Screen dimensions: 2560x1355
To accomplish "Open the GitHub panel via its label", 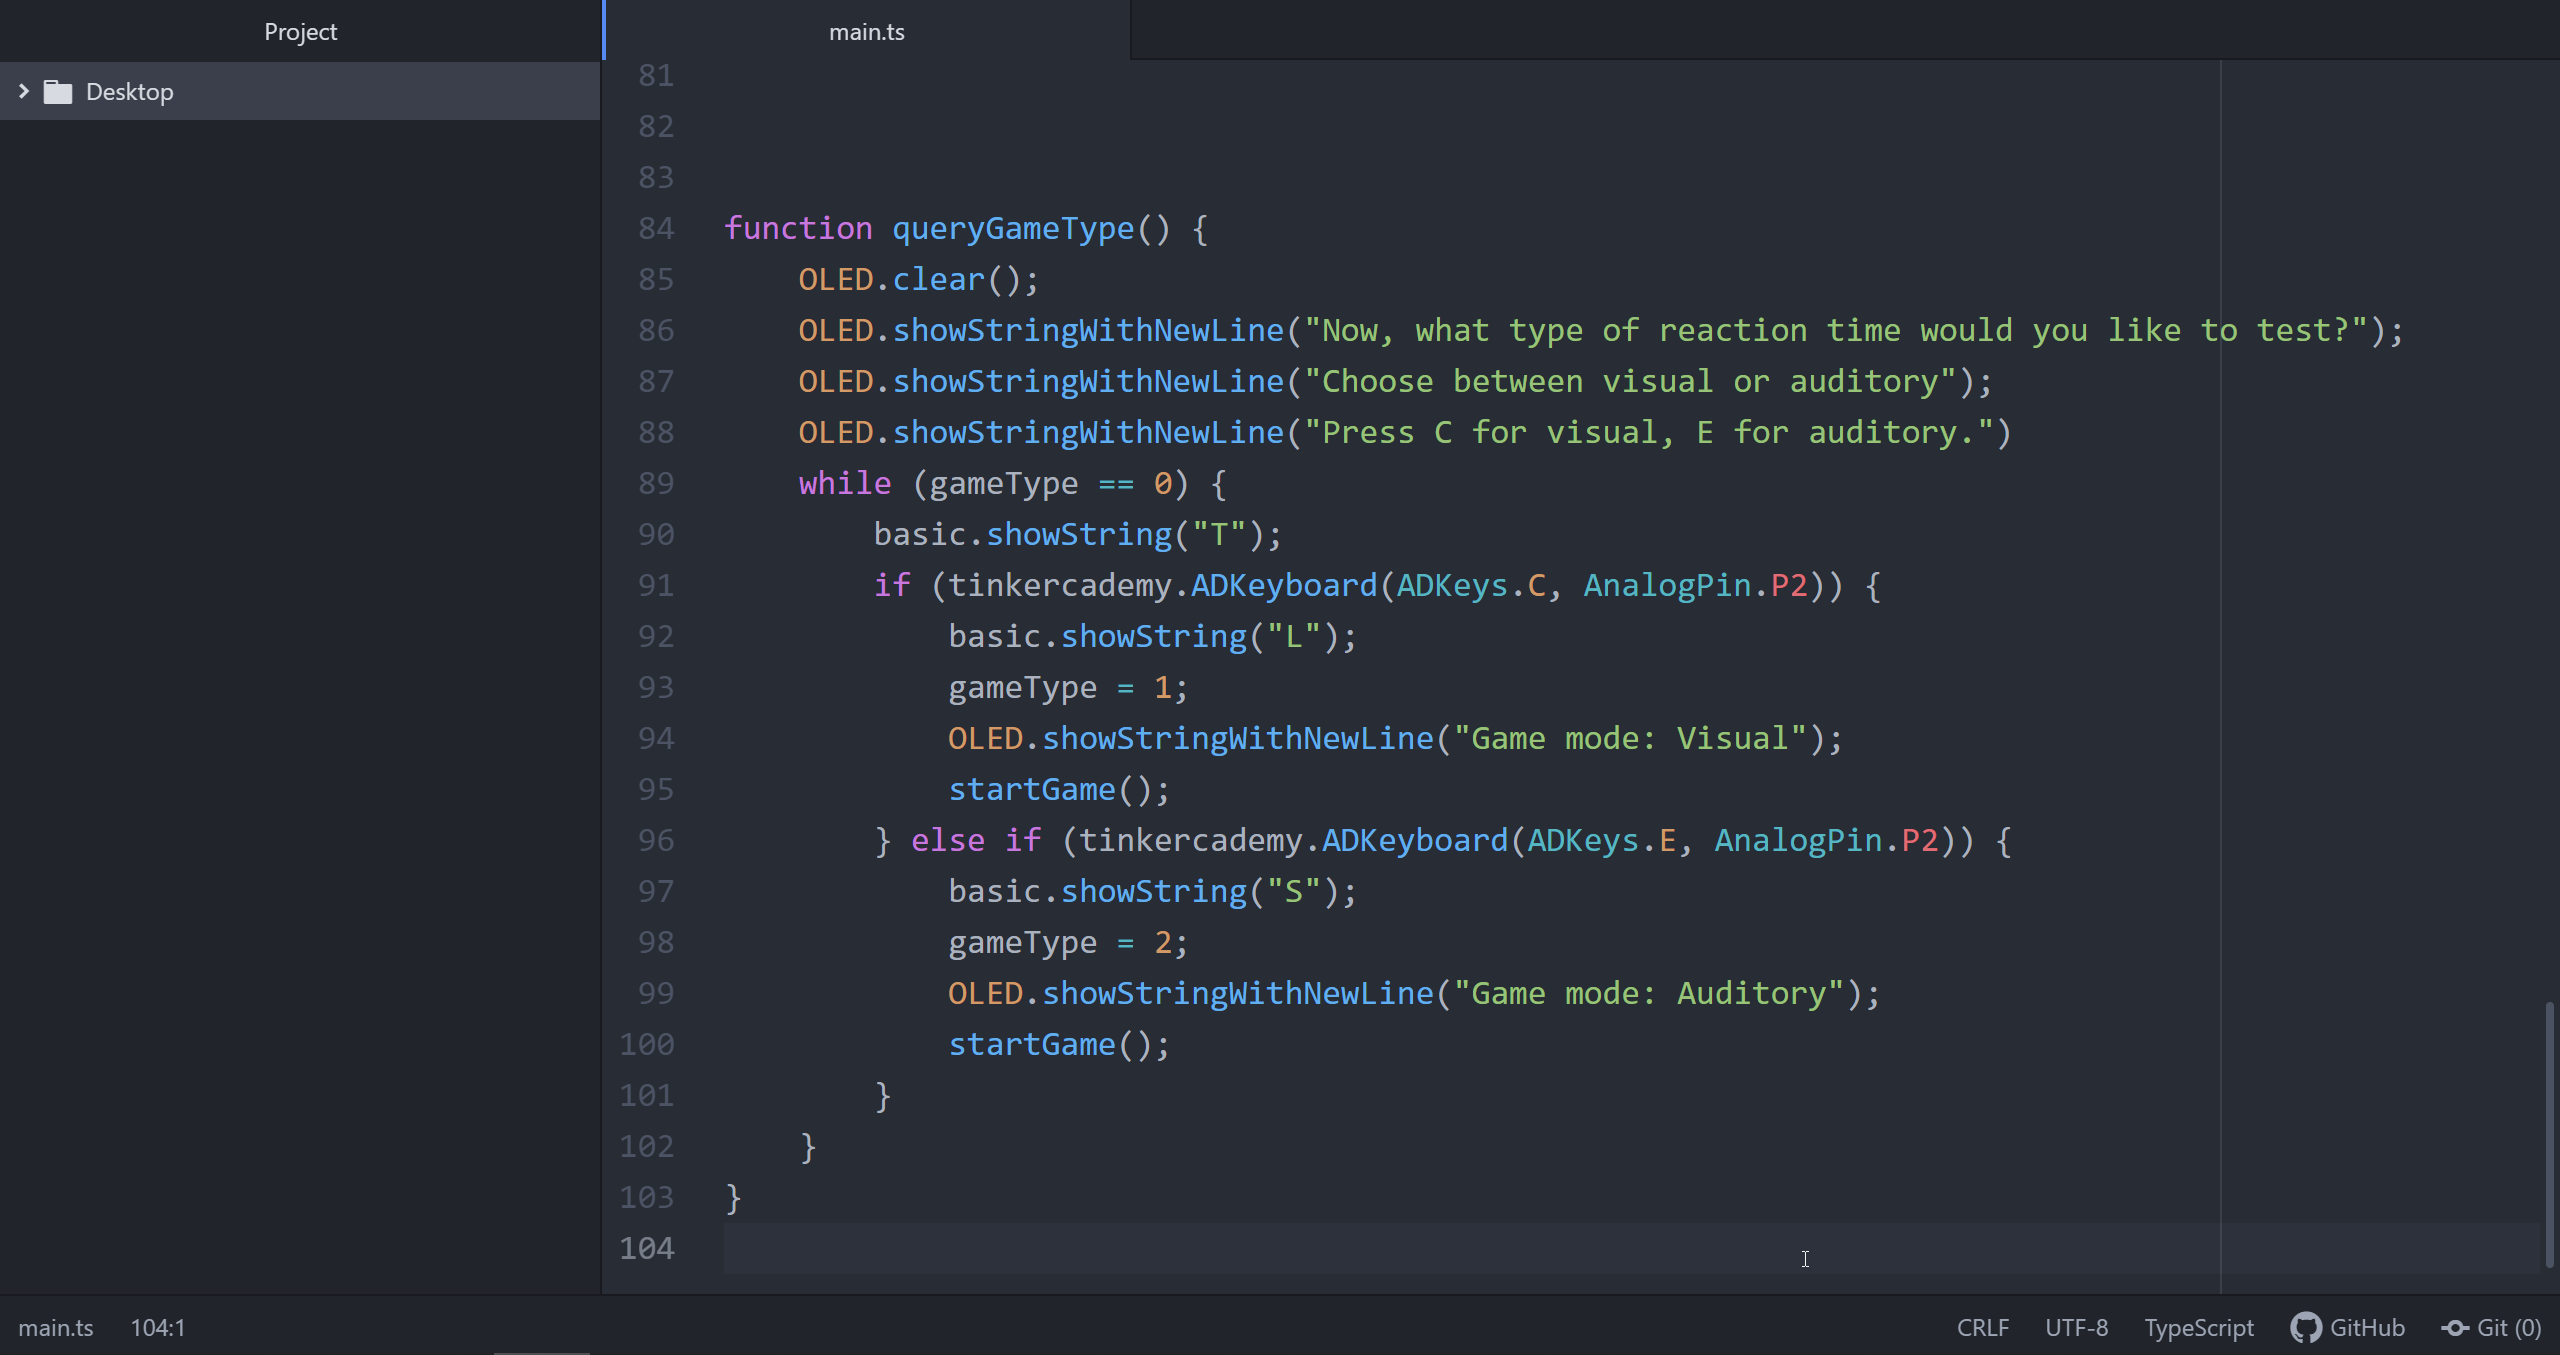I will 2366,1327.
